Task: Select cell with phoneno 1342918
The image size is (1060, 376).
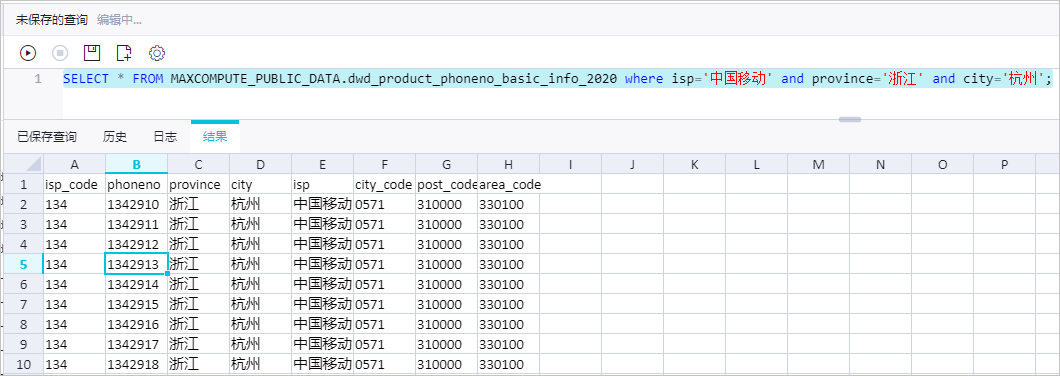Action: [x=137, y=365]
